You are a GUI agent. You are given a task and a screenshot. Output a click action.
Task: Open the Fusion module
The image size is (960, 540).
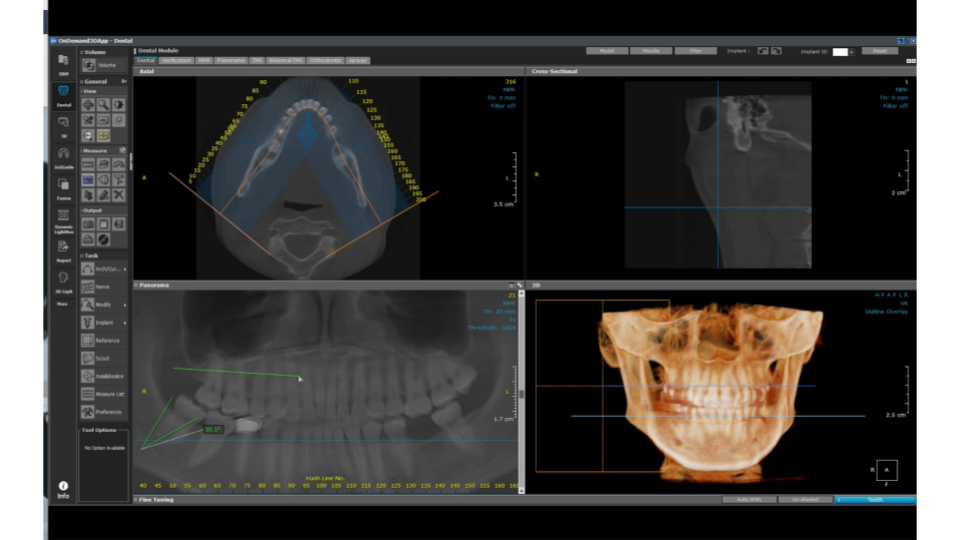click(x=63, y=189)
